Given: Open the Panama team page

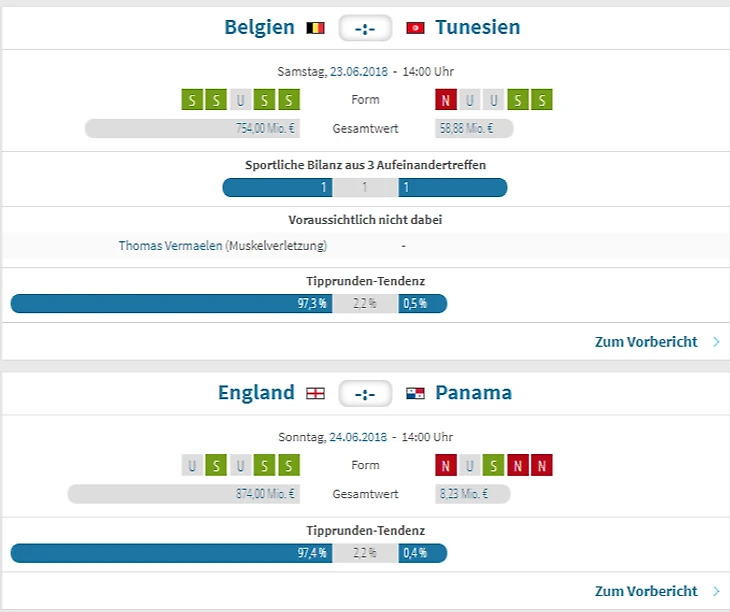Looking at the screenshot, I should pos(473,392).
